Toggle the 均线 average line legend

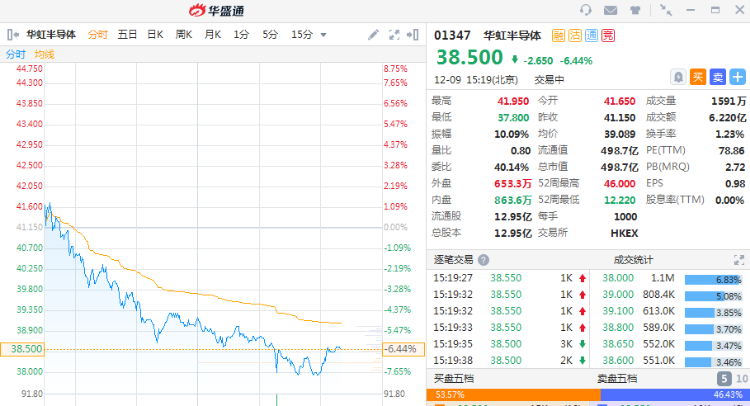[x=44, y=55]
